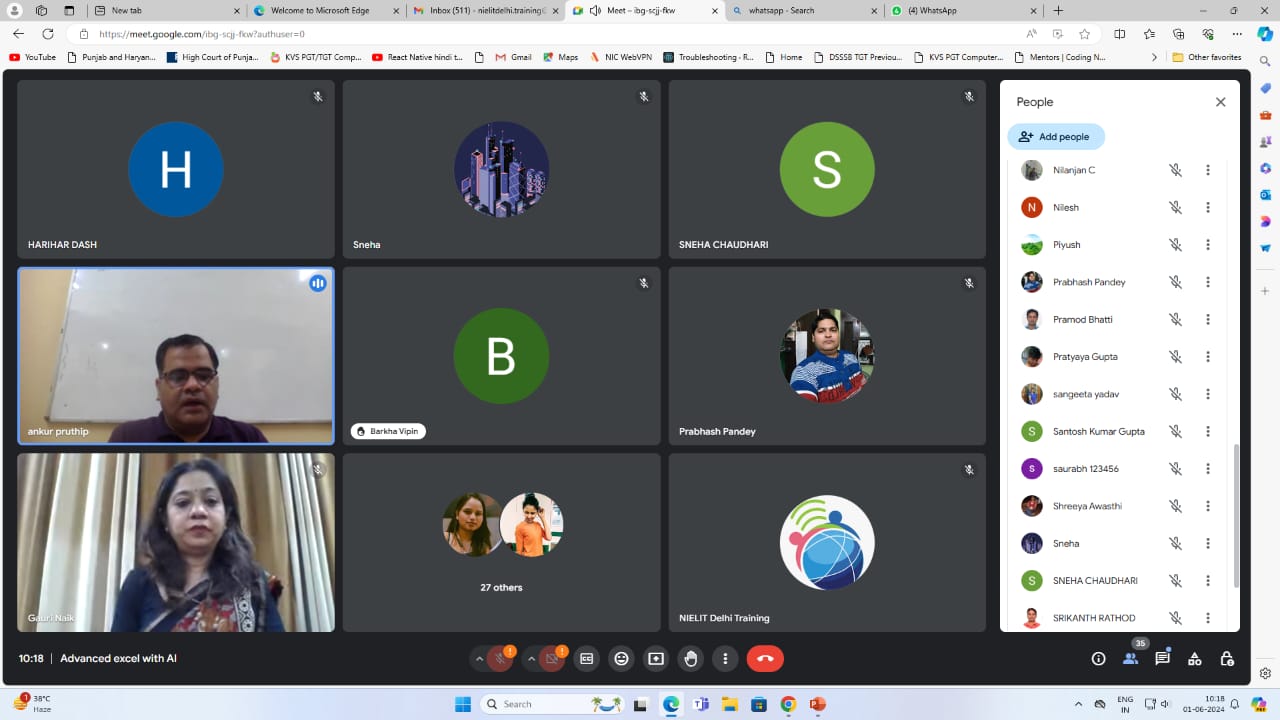
Task: Toggle the camera on/off button
Action: click(x=552, y=659)
